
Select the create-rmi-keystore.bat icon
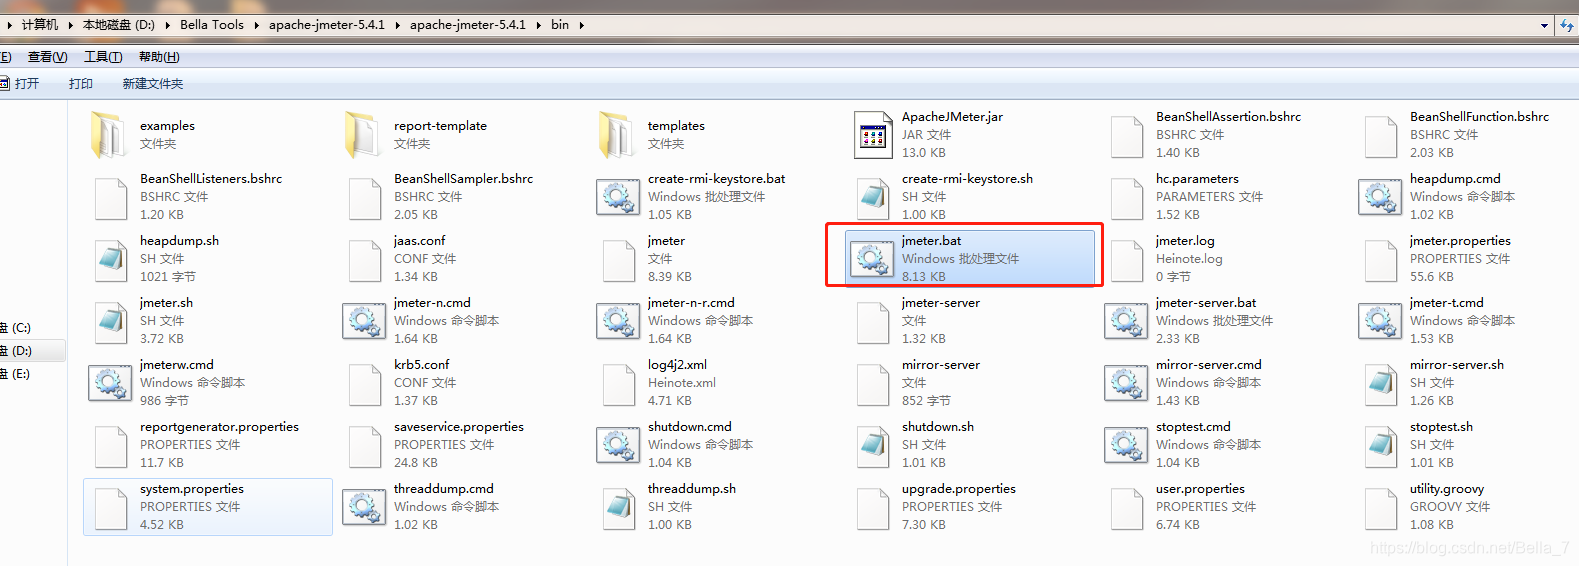point(617,198)
